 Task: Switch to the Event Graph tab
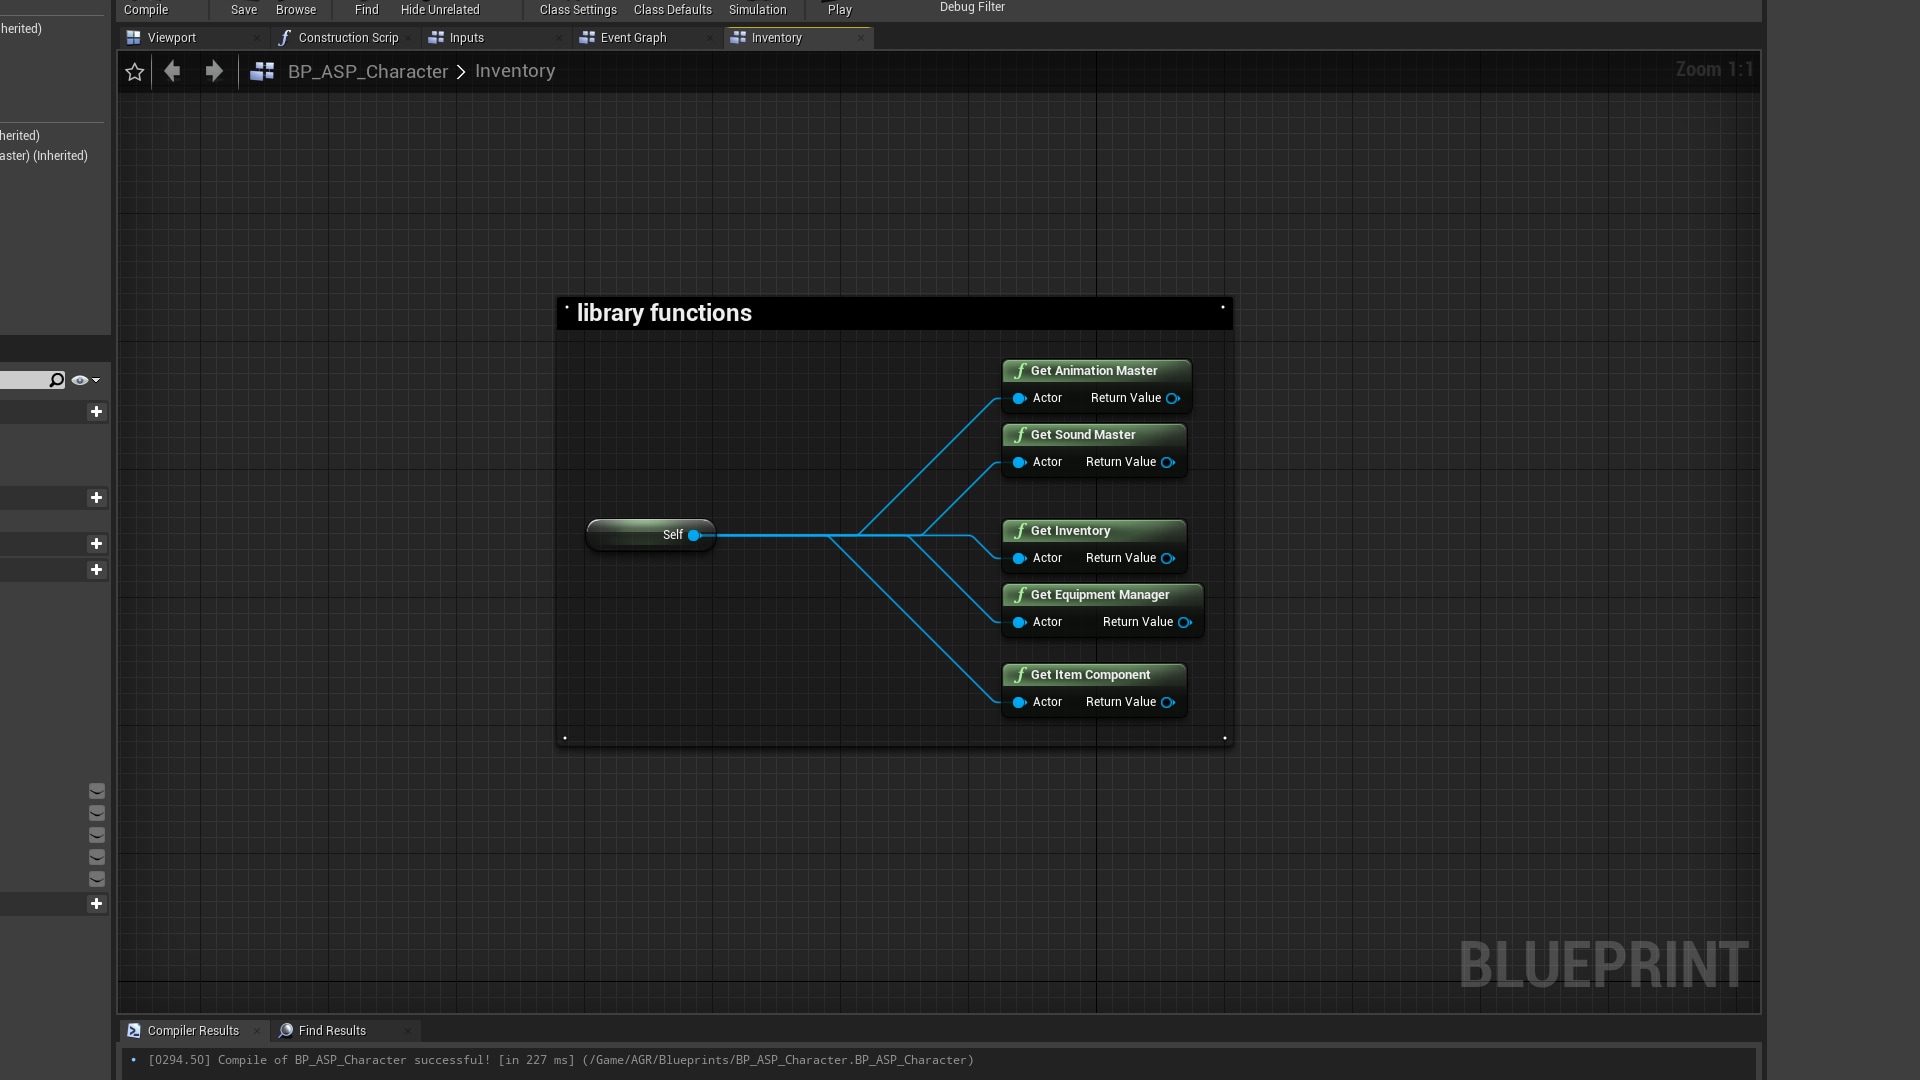[633, 38]
